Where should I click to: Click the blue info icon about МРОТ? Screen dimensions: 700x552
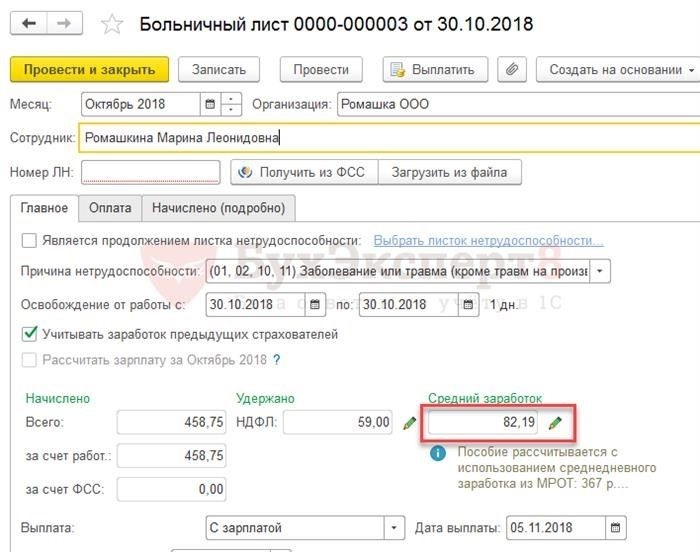pyautogui.click(x=438, y=453)
